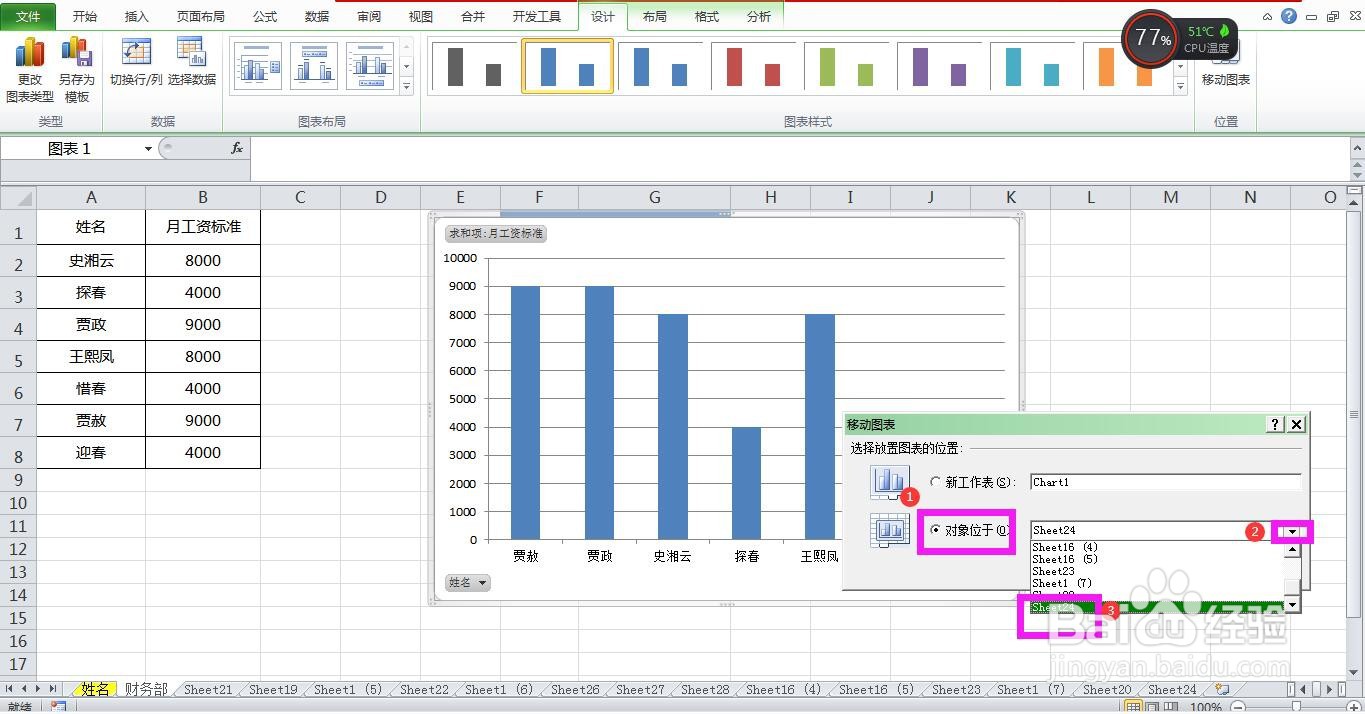Go to last sheet tab navigation arrow
The height and width of the screenshot is (714, 1365).
point(53,689)
